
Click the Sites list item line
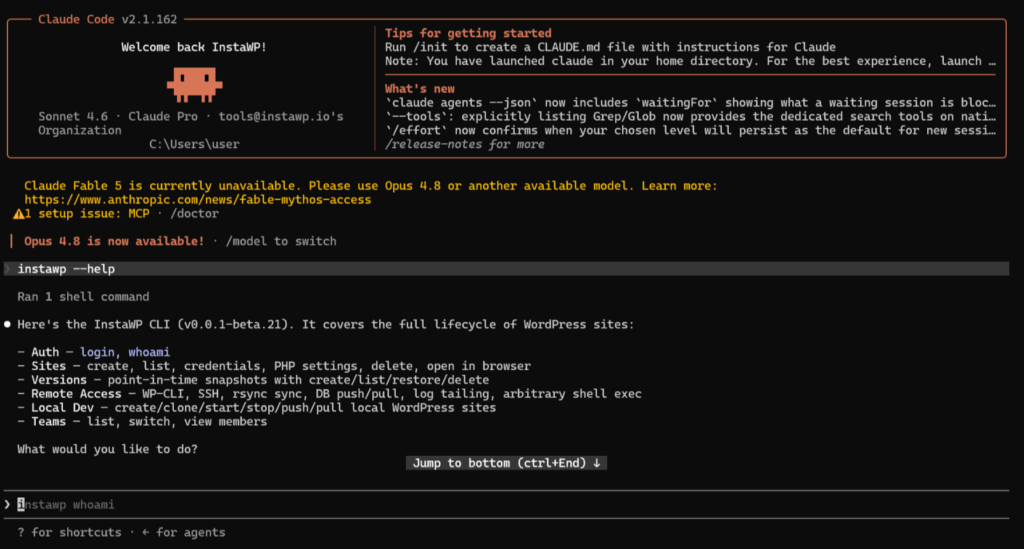pyautogui.click(x=274, y=366)
